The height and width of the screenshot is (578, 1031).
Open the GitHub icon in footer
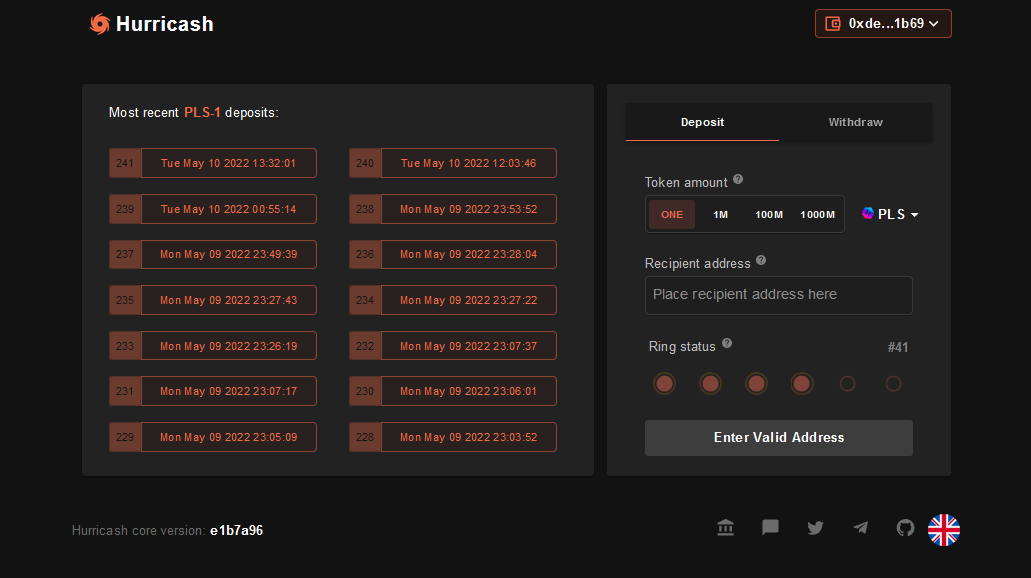(905, 527)
